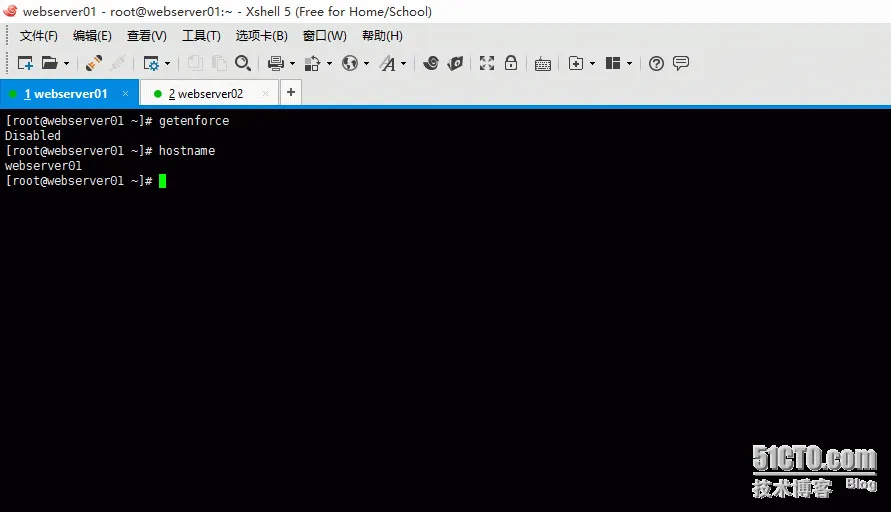Expand the color scheme dropdown arrow

click(x=330, y=64)
